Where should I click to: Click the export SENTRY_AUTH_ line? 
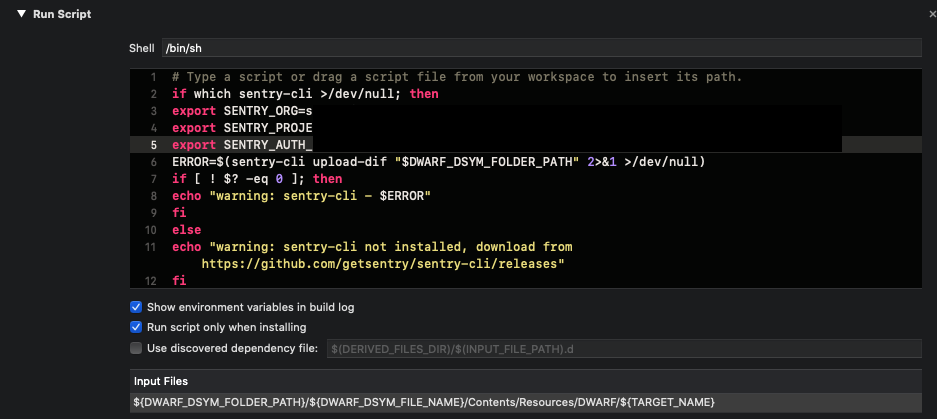point(242,144)
